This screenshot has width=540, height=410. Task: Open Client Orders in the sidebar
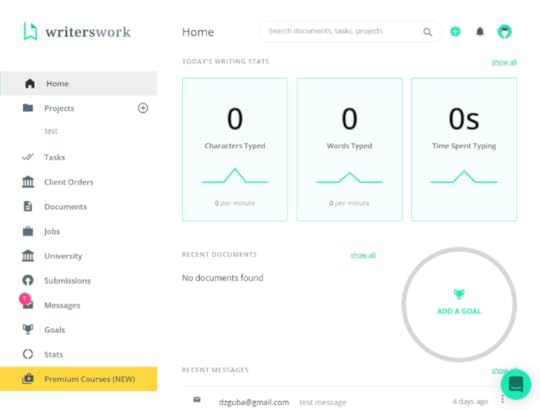(x=69, y=182)
